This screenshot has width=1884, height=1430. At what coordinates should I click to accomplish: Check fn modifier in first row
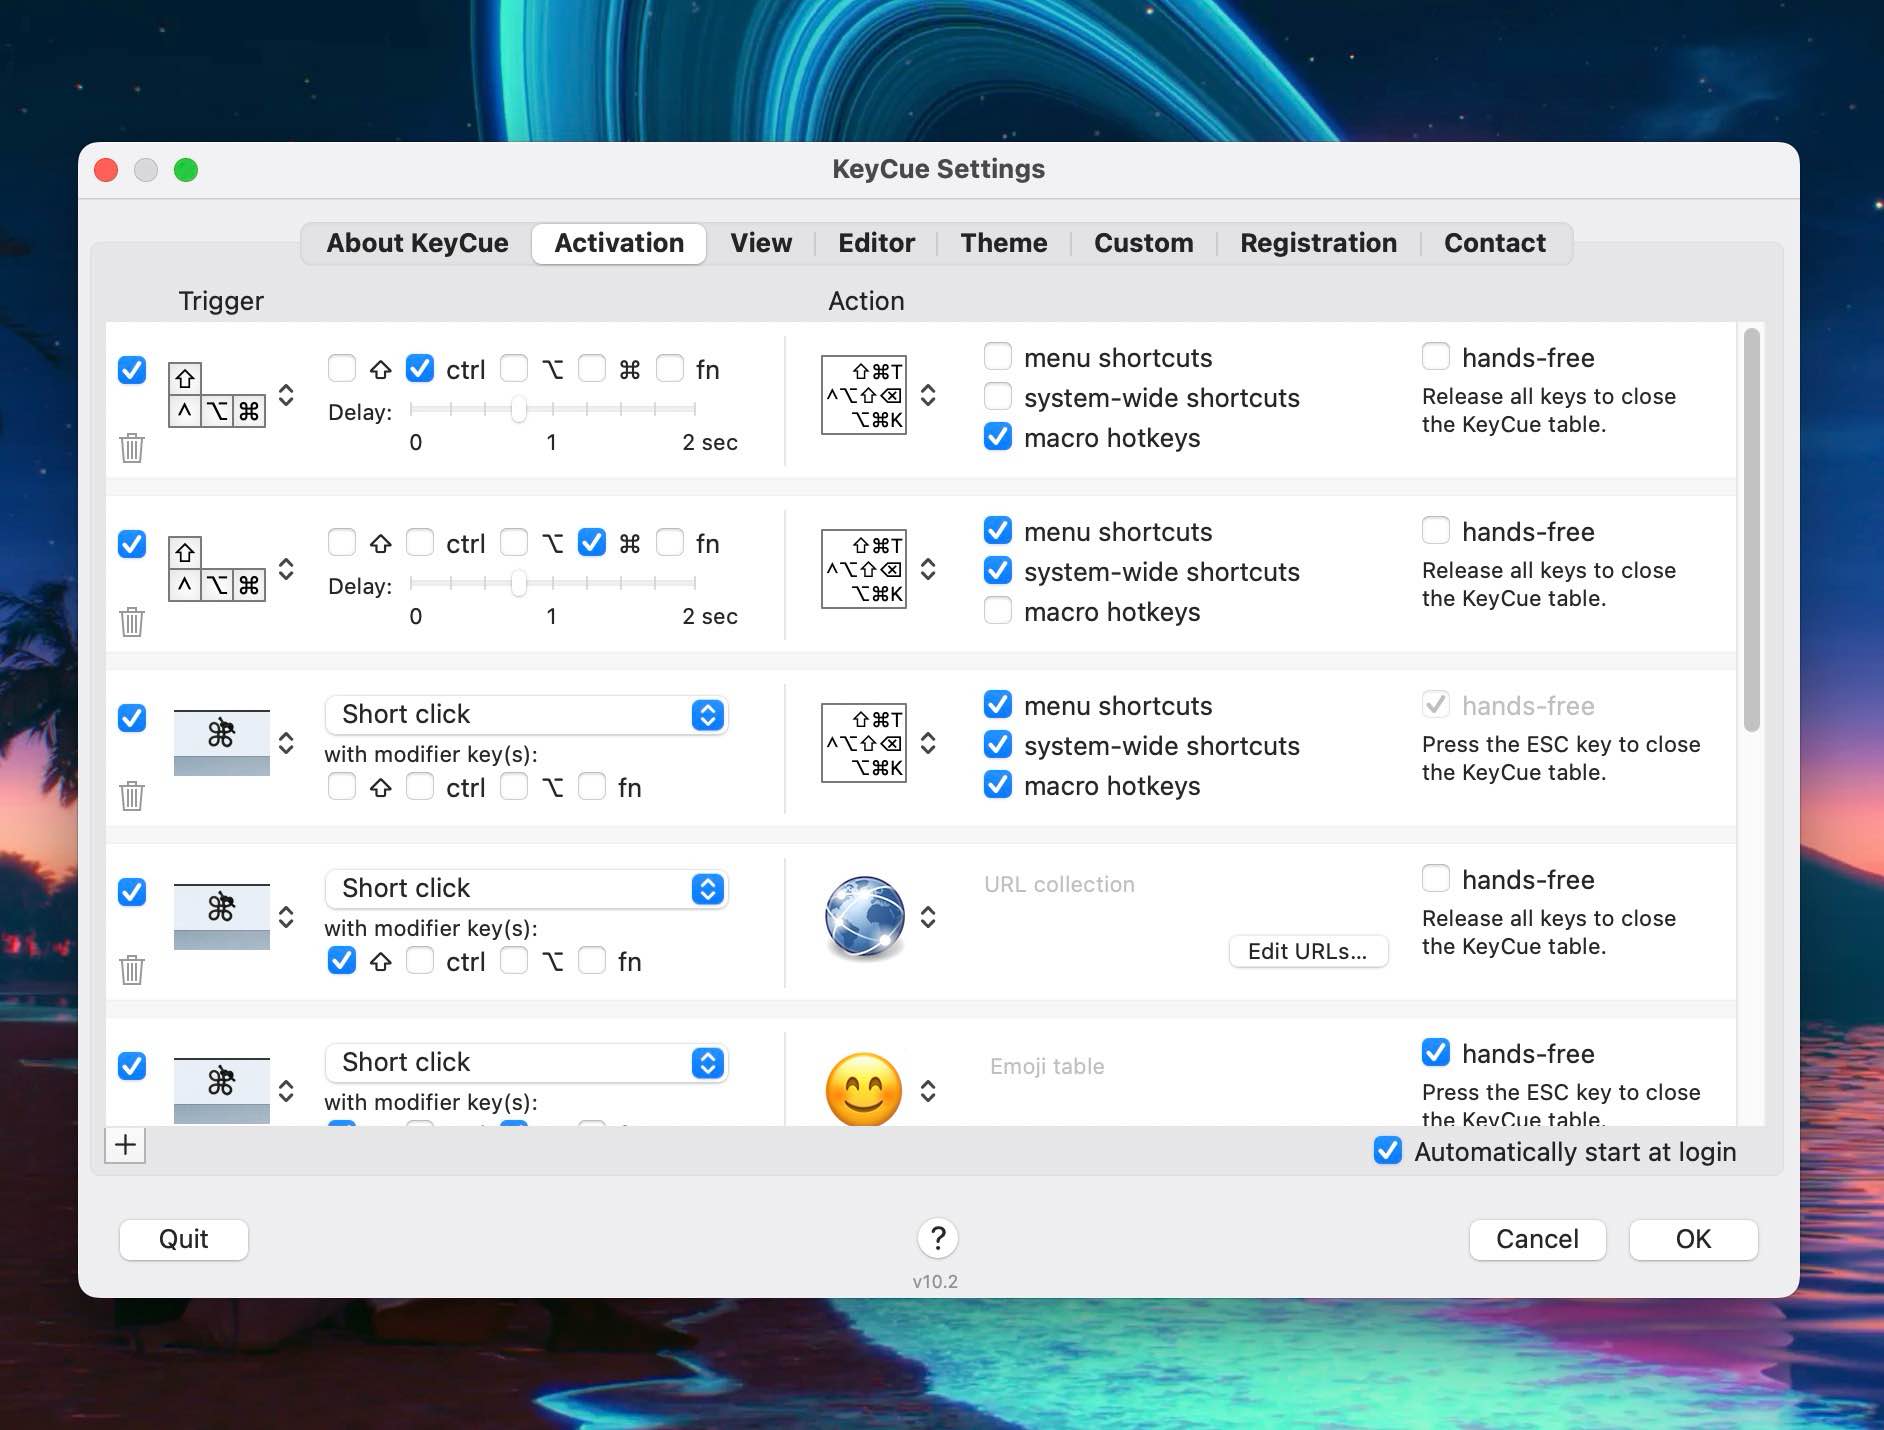(x=670, y=369)
